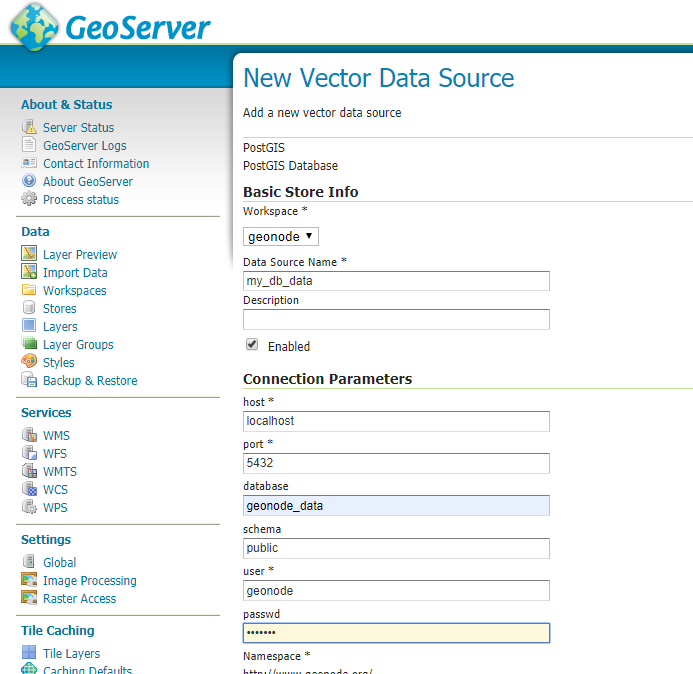Click the Raster Access icon
This screenshot has width=693, height=674.
[x=29, y=598]
